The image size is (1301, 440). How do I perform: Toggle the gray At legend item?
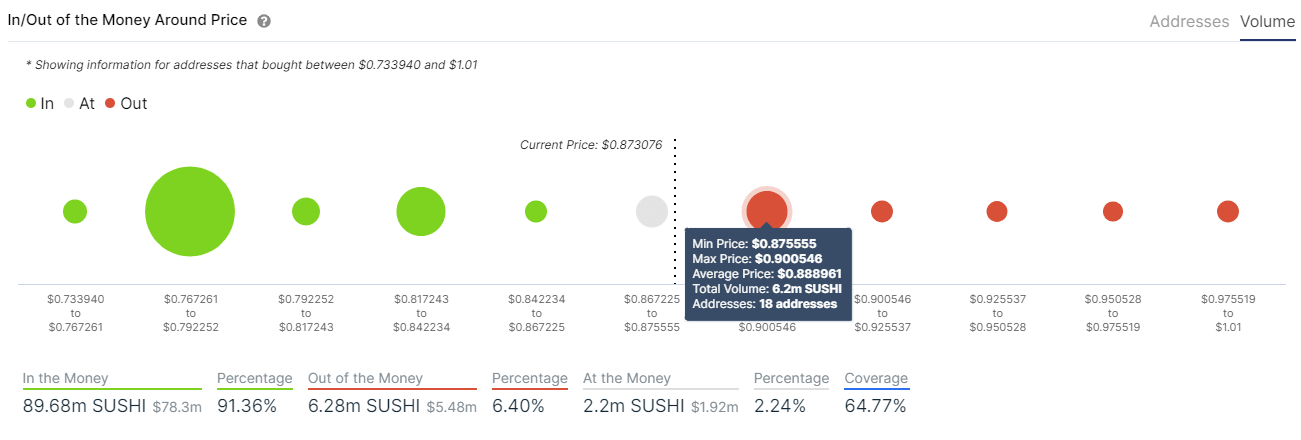coord(79,103)
